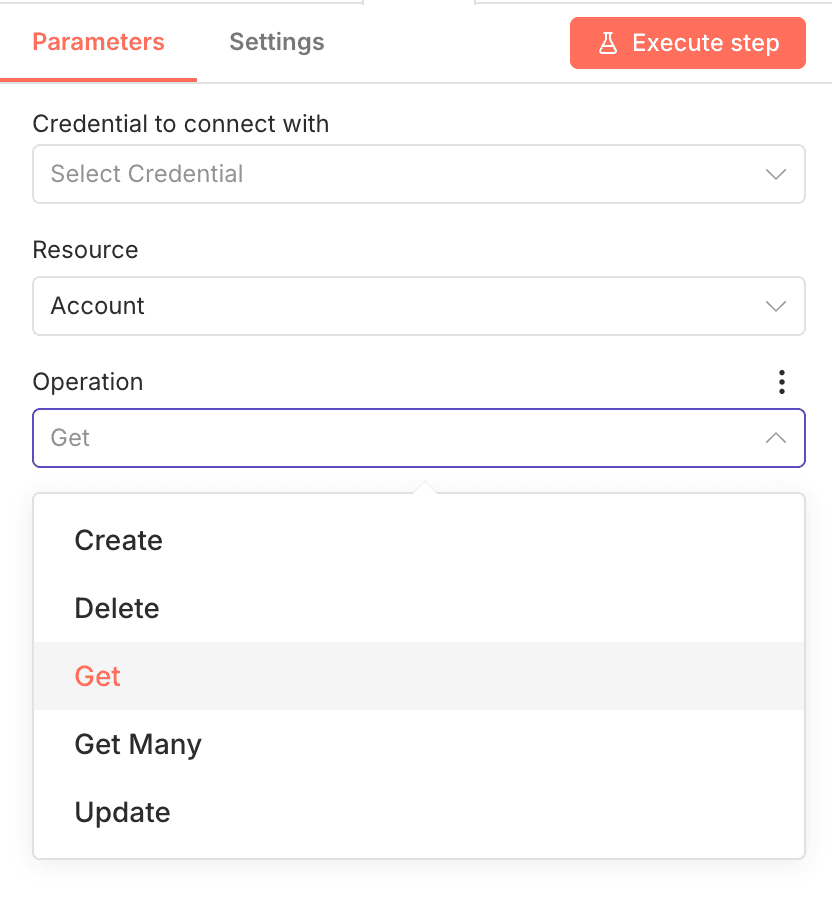Click the upward chevron on the Operation field
Screen dimensions: 832x908
click(x=776, y=438)
